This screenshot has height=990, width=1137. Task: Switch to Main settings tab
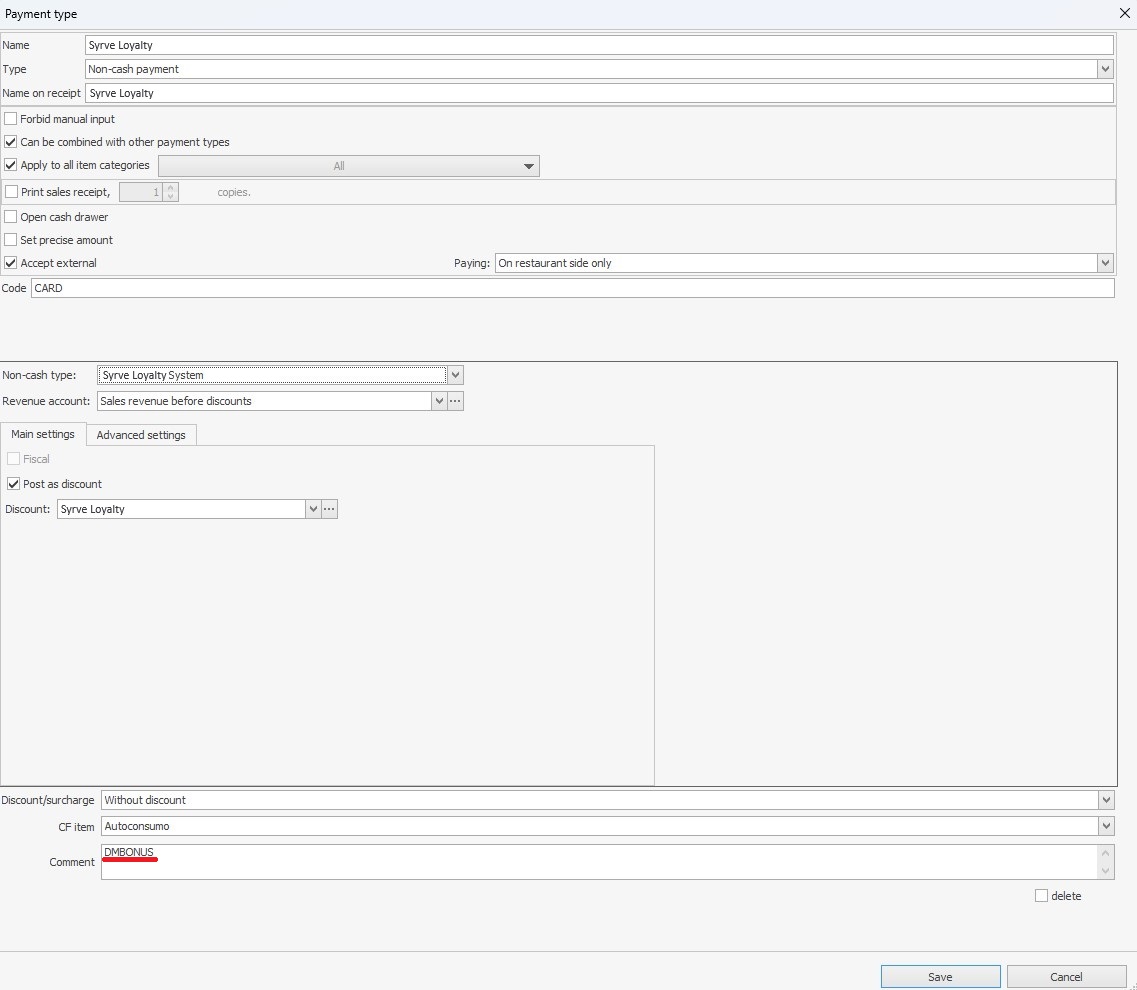click(x=43, y=434)
